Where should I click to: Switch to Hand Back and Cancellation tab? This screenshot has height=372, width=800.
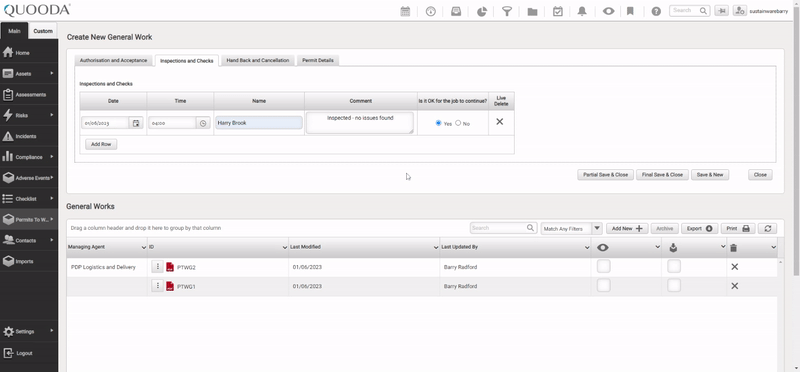pyautogui.click(x=258, y=60)
